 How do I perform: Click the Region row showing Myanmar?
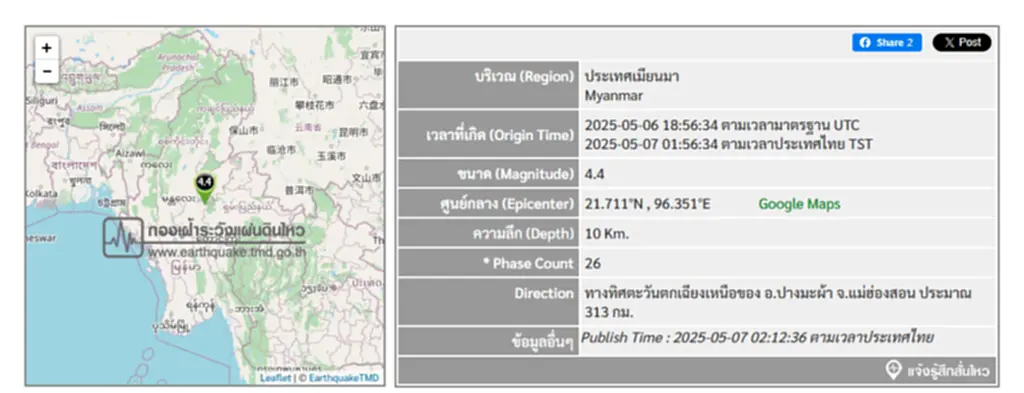tap(697, 86)
